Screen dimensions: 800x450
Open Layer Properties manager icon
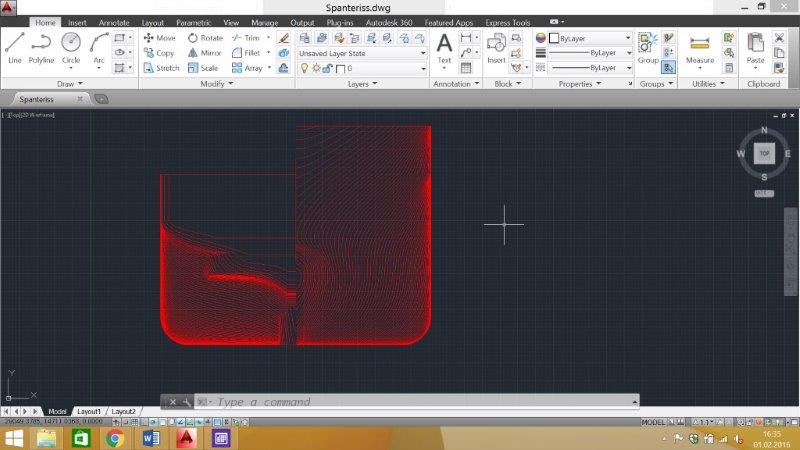305,38
